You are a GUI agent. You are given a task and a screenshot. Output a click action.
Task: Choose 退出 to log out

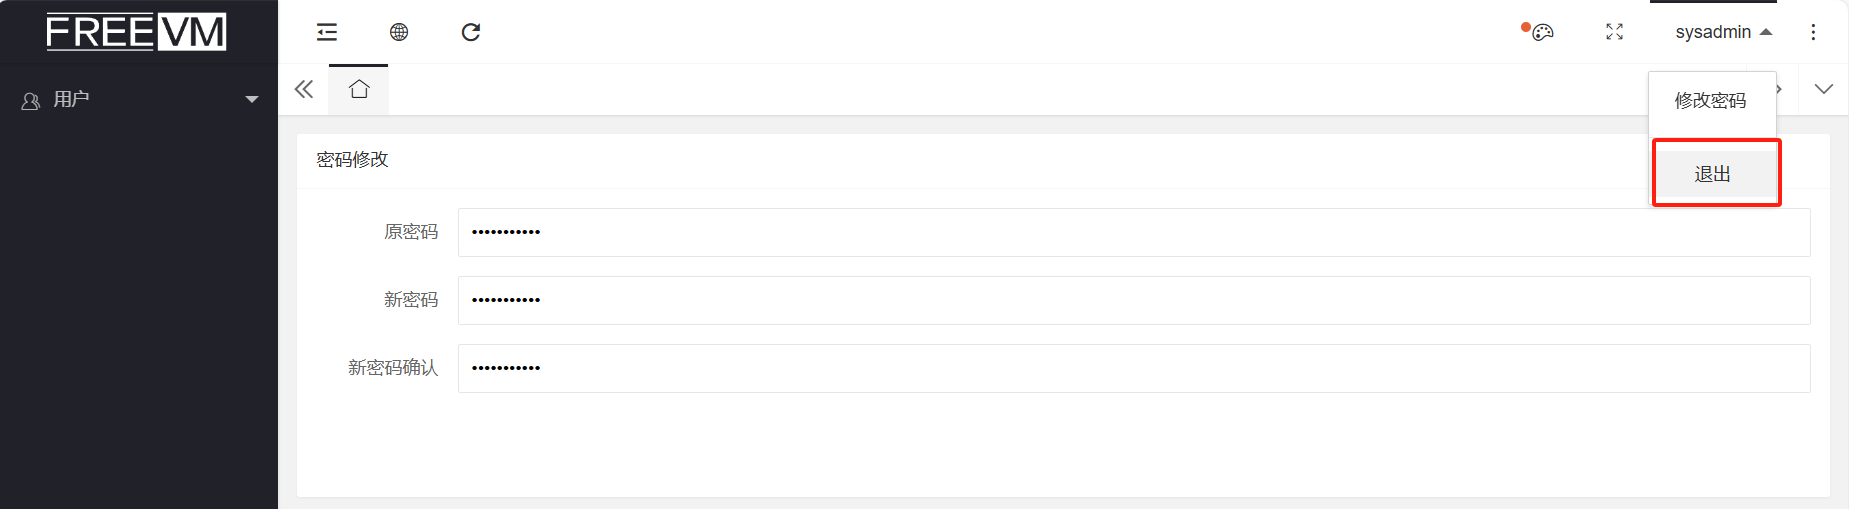(1714, 174)
